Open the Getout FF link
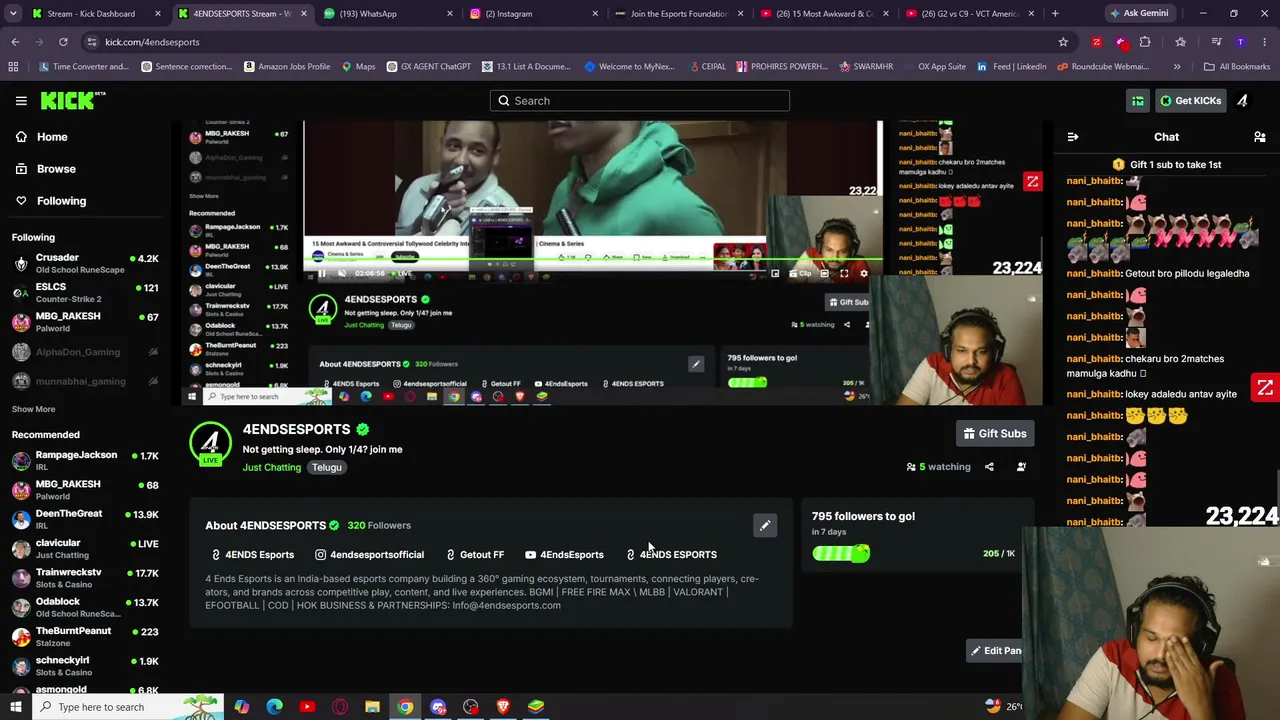 pos(474,555)
